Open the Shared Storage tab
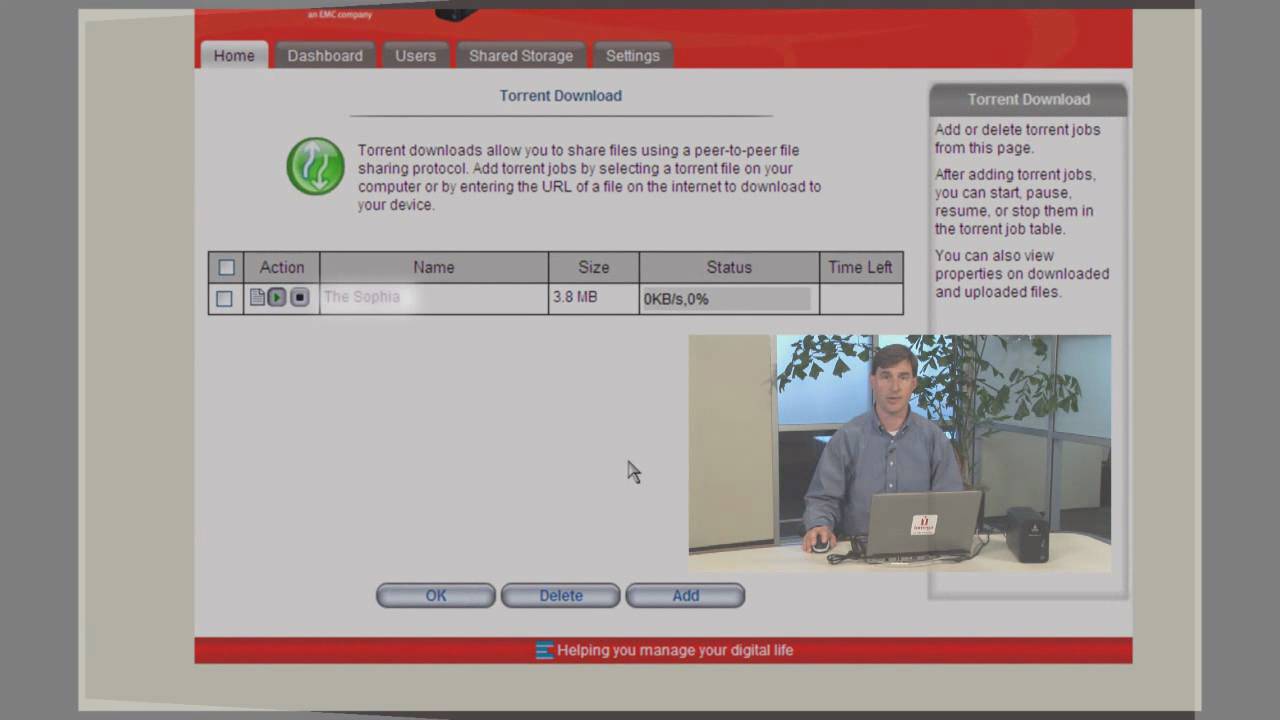 pos(521,55)
